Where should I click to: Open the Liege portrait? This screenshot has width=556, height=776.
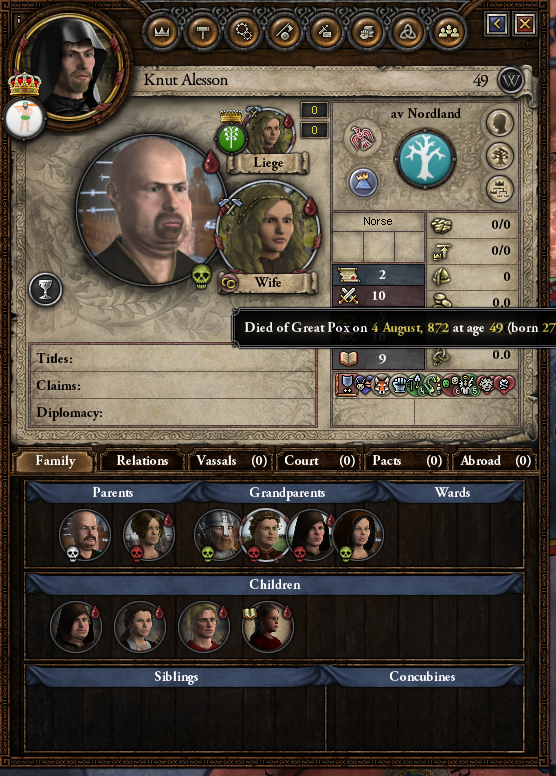(268, 133)
